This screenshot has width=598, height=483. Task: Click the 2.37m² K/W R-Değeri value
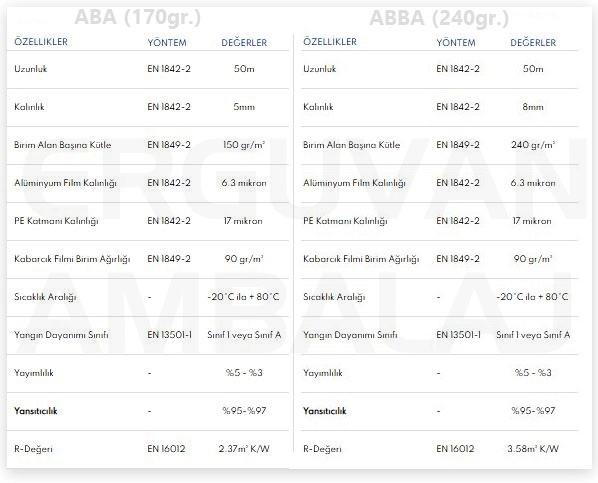(x=244, y=449)
